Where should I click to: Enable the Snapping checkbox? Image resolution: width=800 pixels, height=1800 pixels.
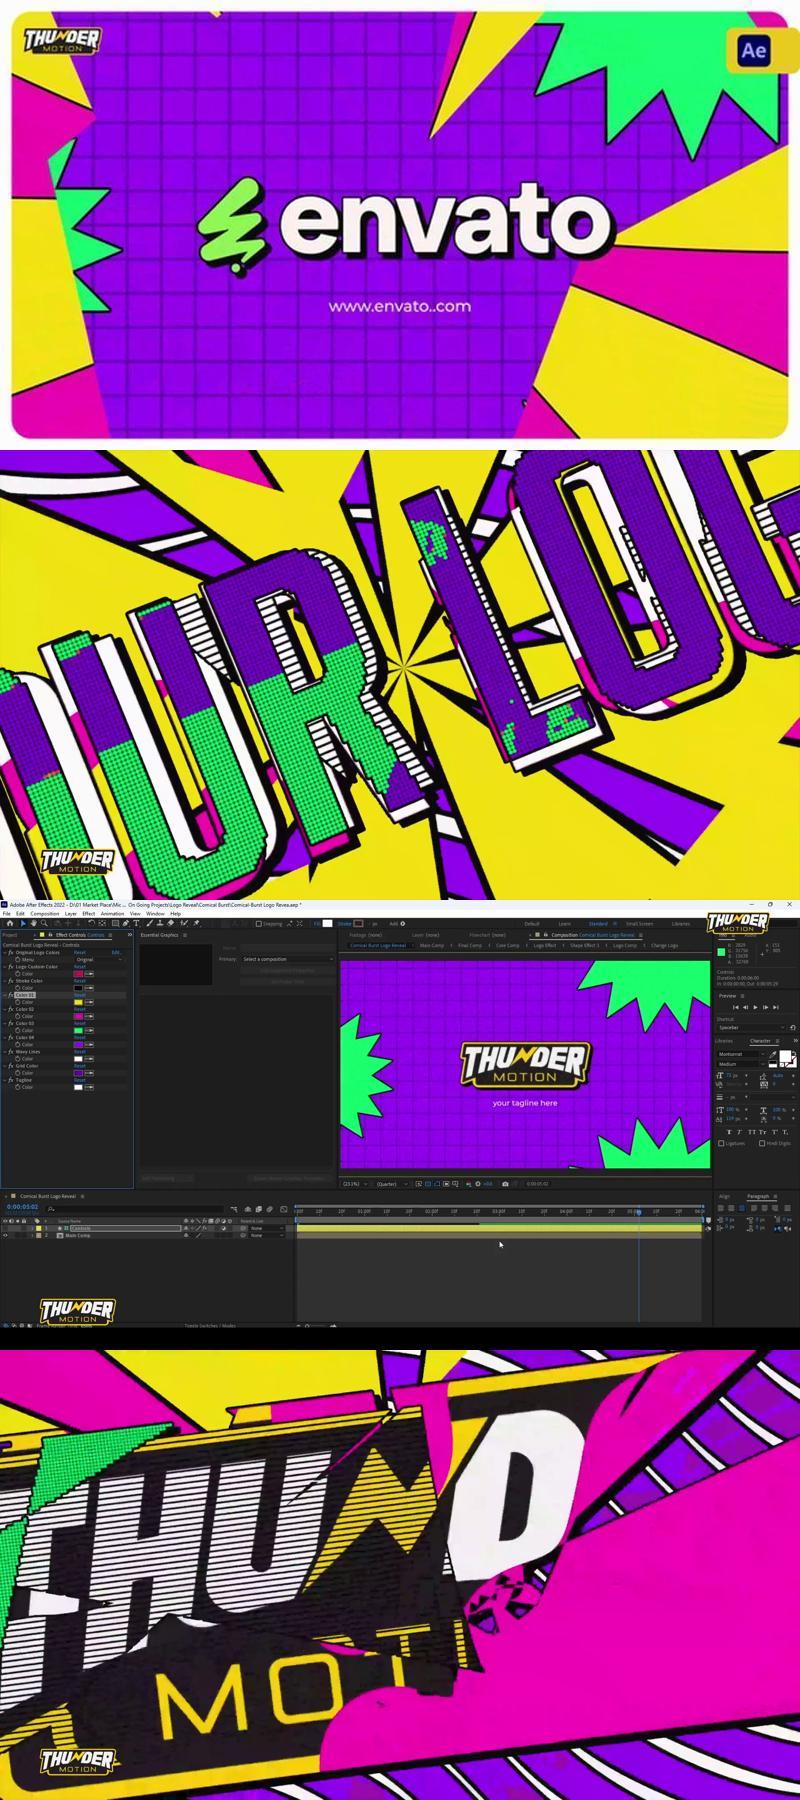click(258, 924)
